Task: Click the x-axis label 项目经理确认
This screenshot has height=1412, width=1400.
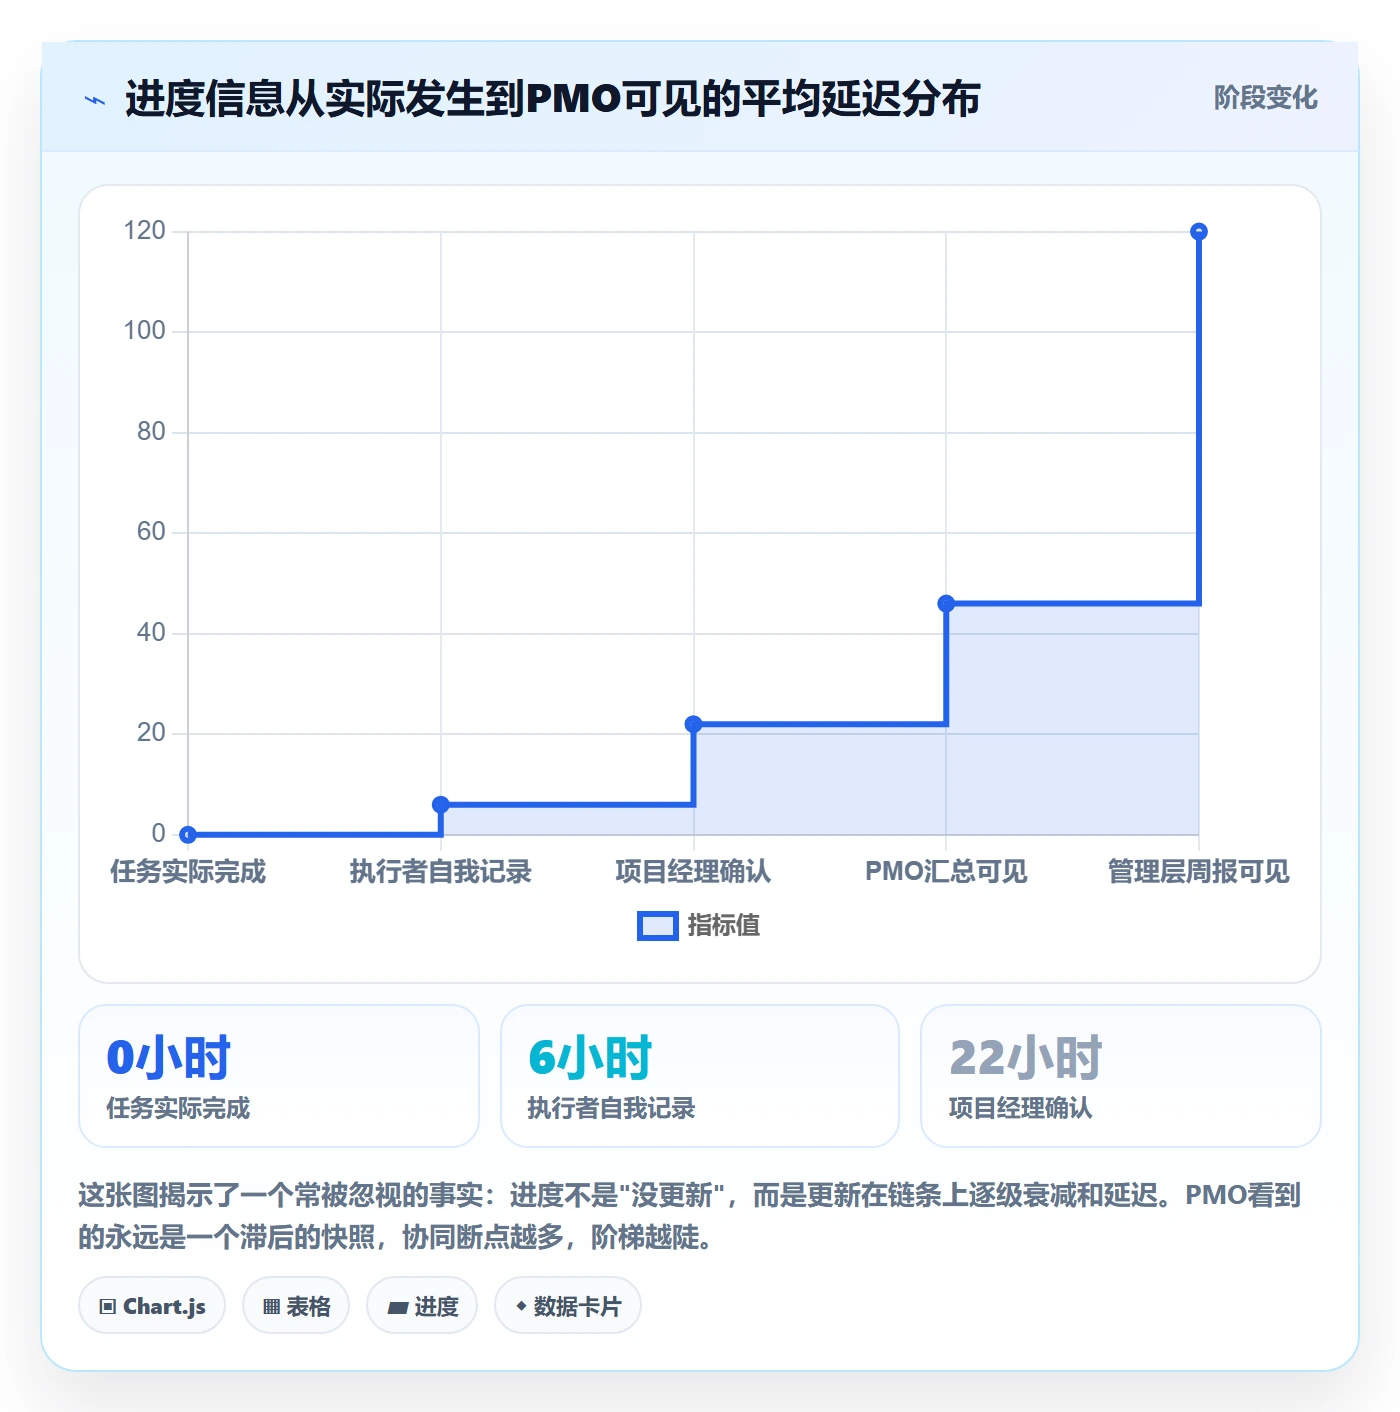Action: pyautogui.click(x=694, y=872)
